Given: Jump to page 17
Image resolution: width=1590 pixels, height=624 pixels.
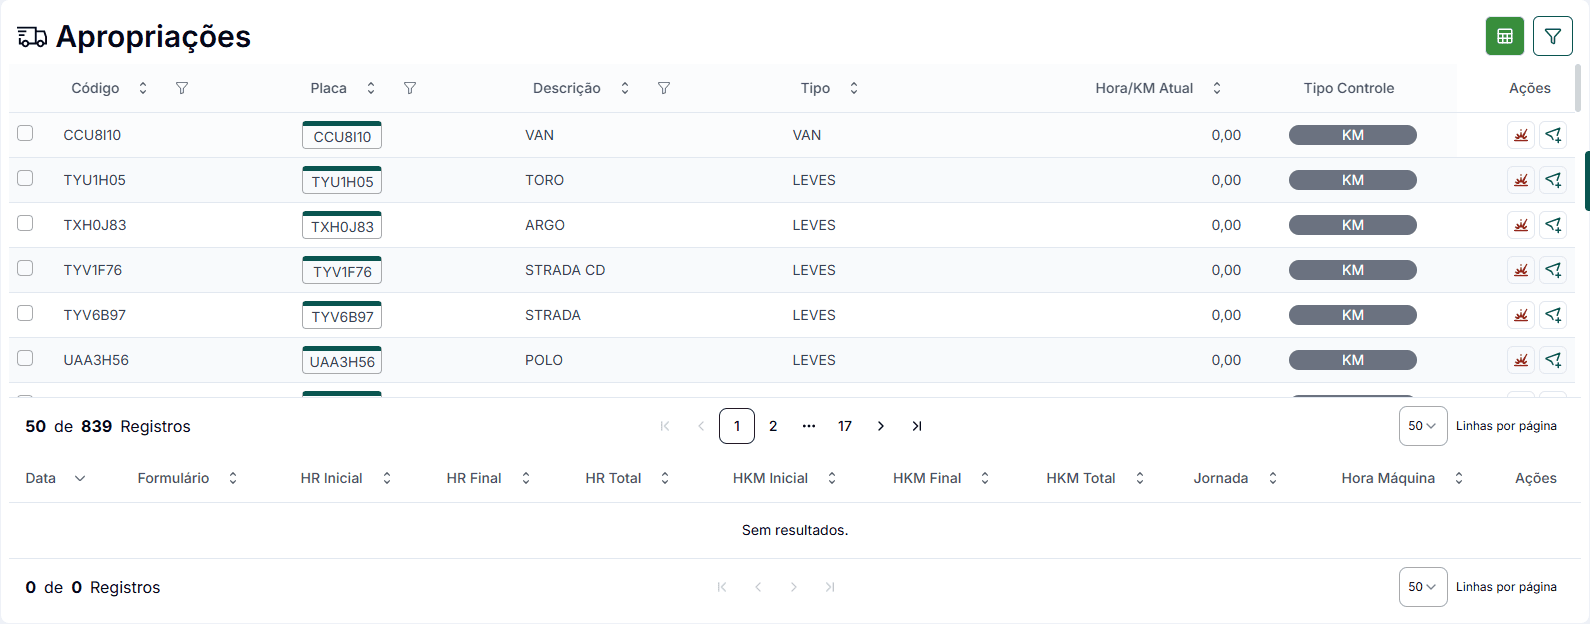Looking at the screenshot, I should pos(845,426).
